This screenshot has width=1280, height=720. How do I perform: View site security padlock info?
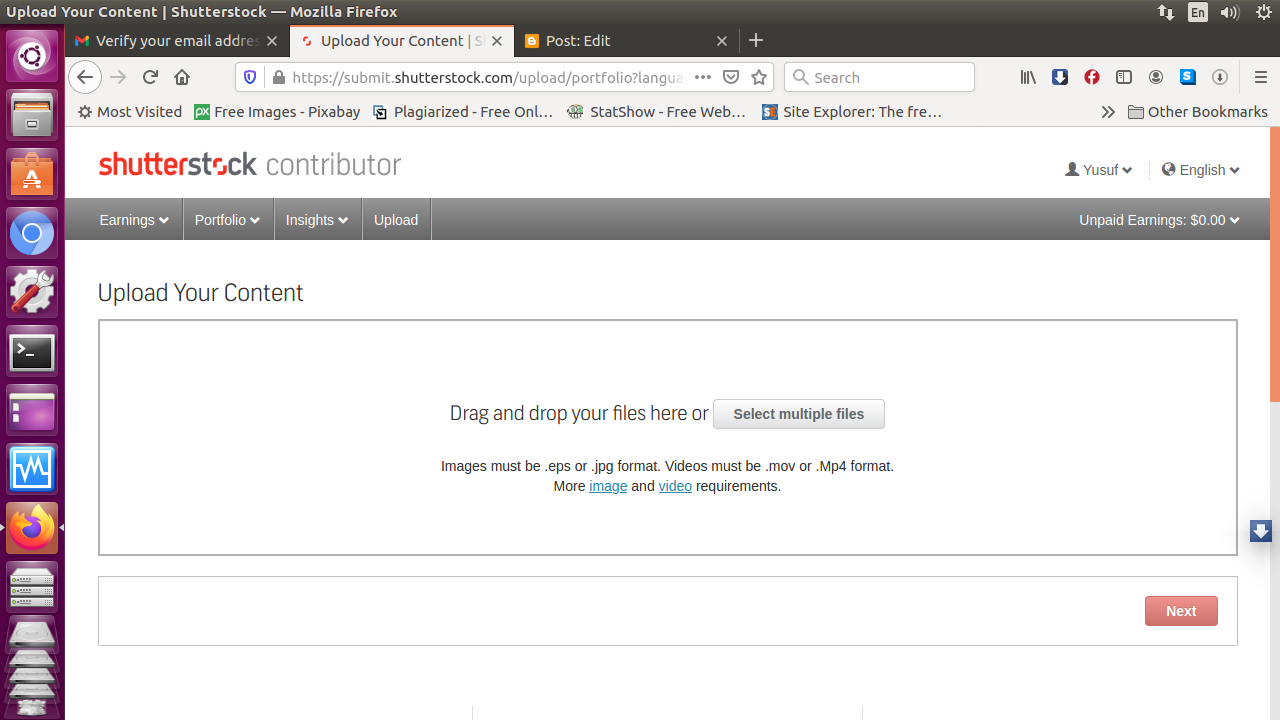coord(278,77)
